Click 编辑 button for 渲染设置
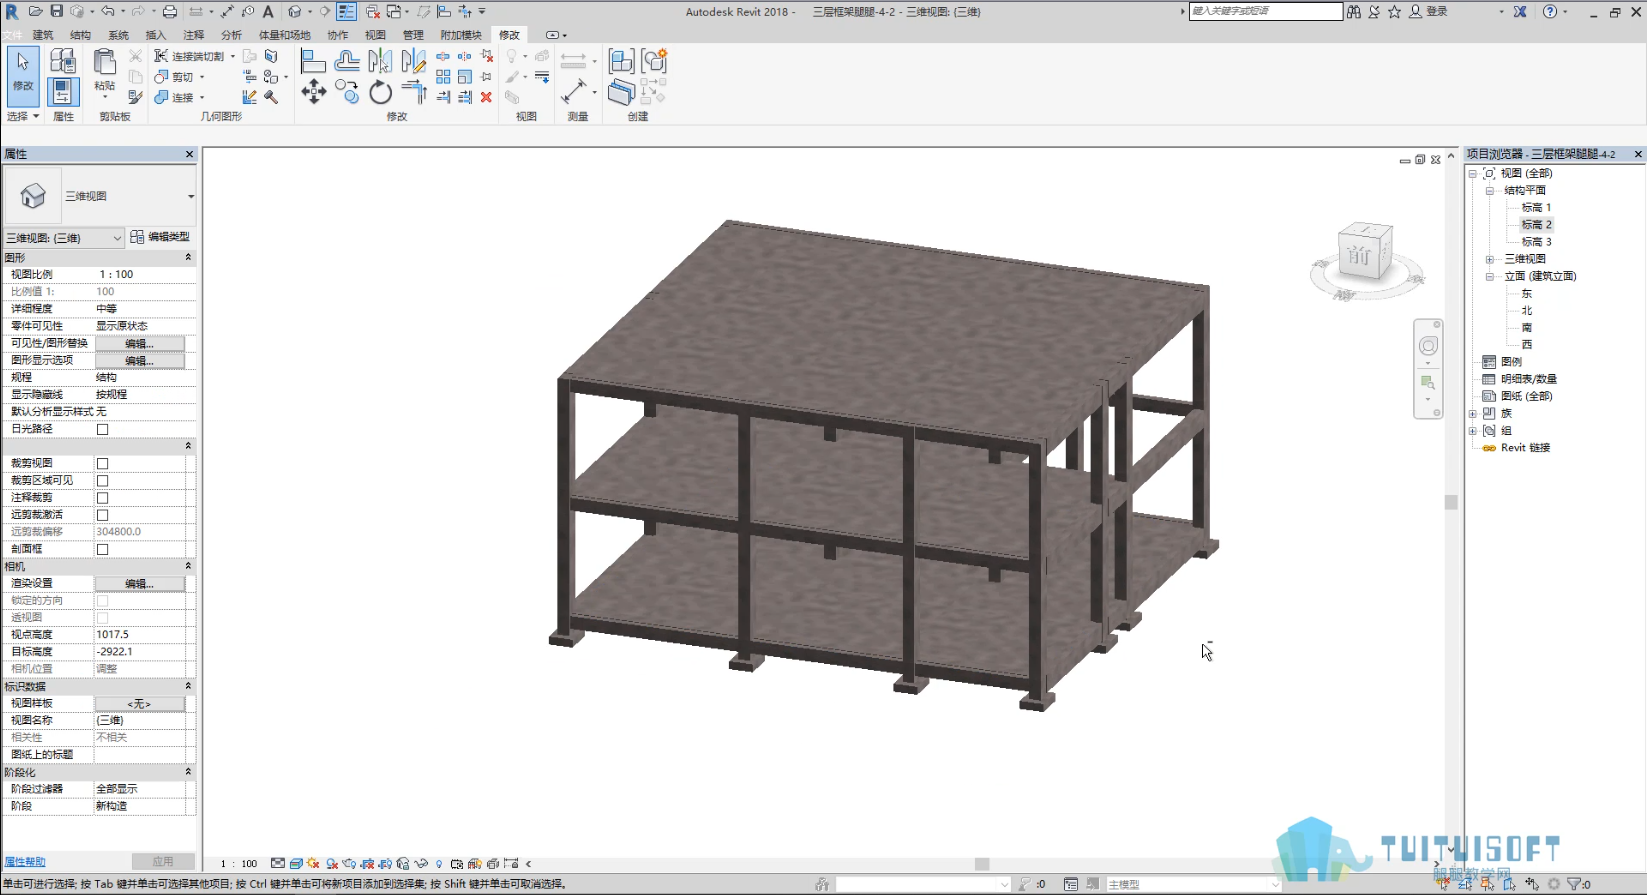 [140, 583]
